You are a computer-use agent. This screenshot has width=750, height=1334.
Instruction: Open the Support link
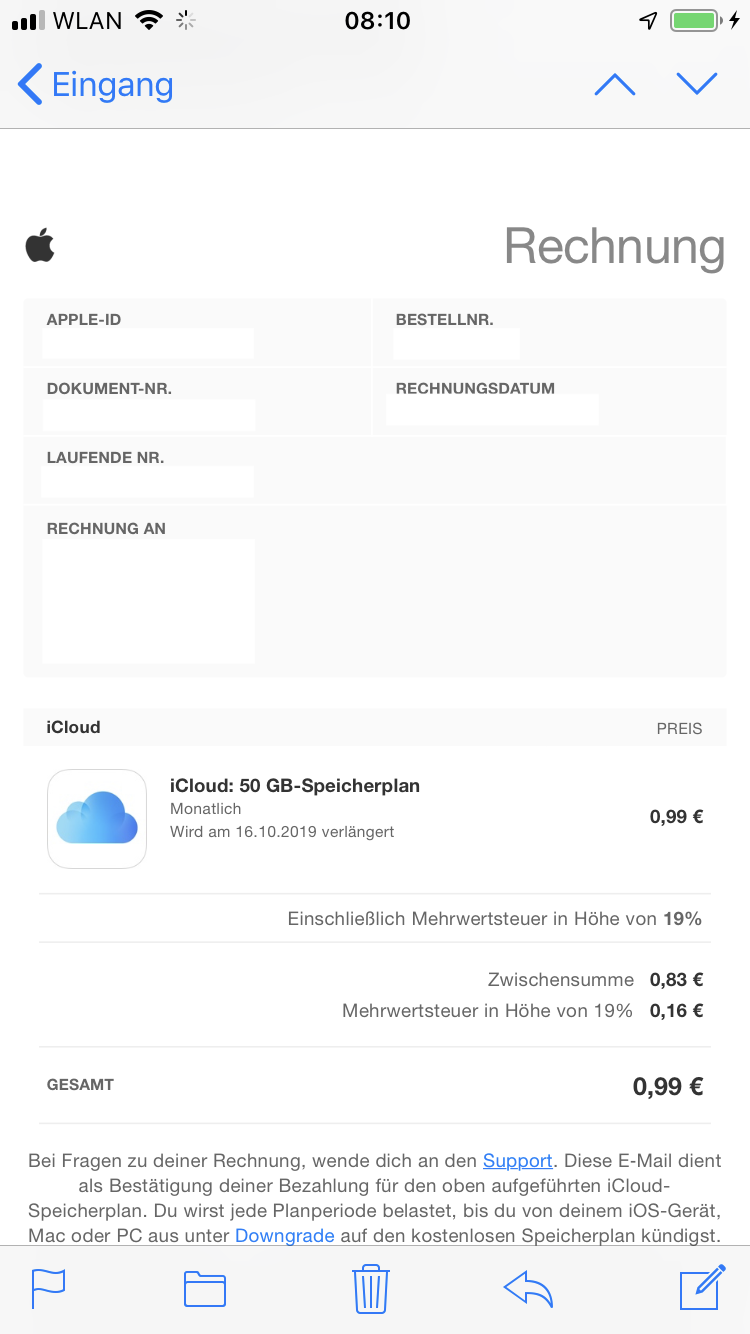click(x=517, y=1161)
